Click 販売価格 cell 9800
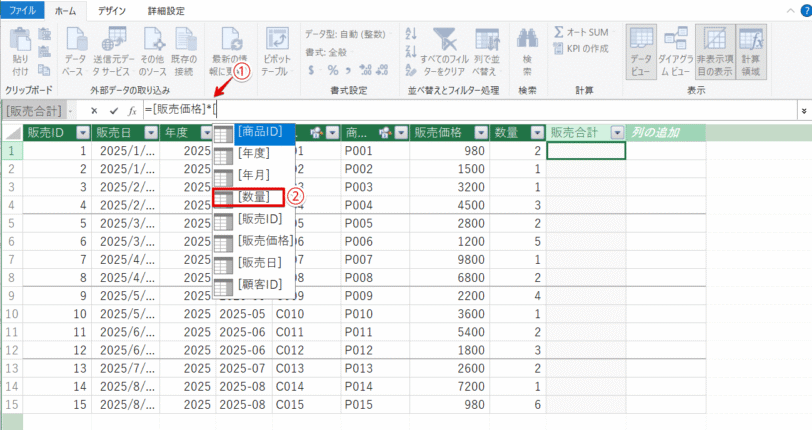812x430 pixels. click(448, 260)
